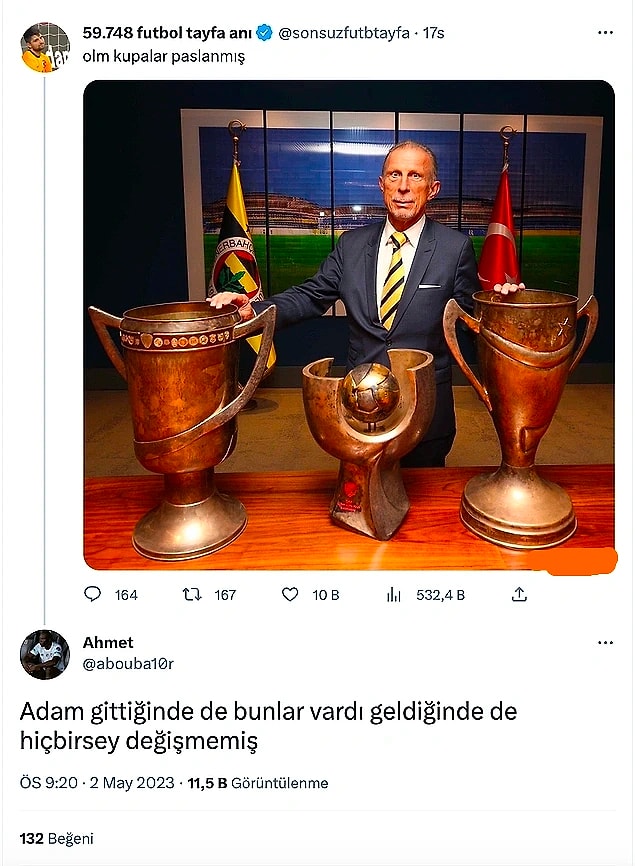Open Ahmet's profile picture
Viewport: 635px width, 866px height.
(45, 654)
